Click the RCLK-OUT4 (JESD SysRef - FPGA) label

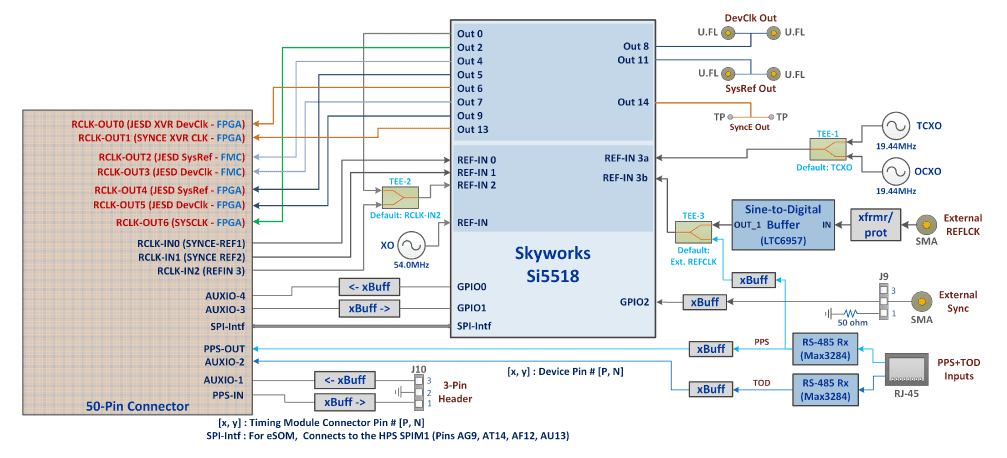click(x=170, y=190)
